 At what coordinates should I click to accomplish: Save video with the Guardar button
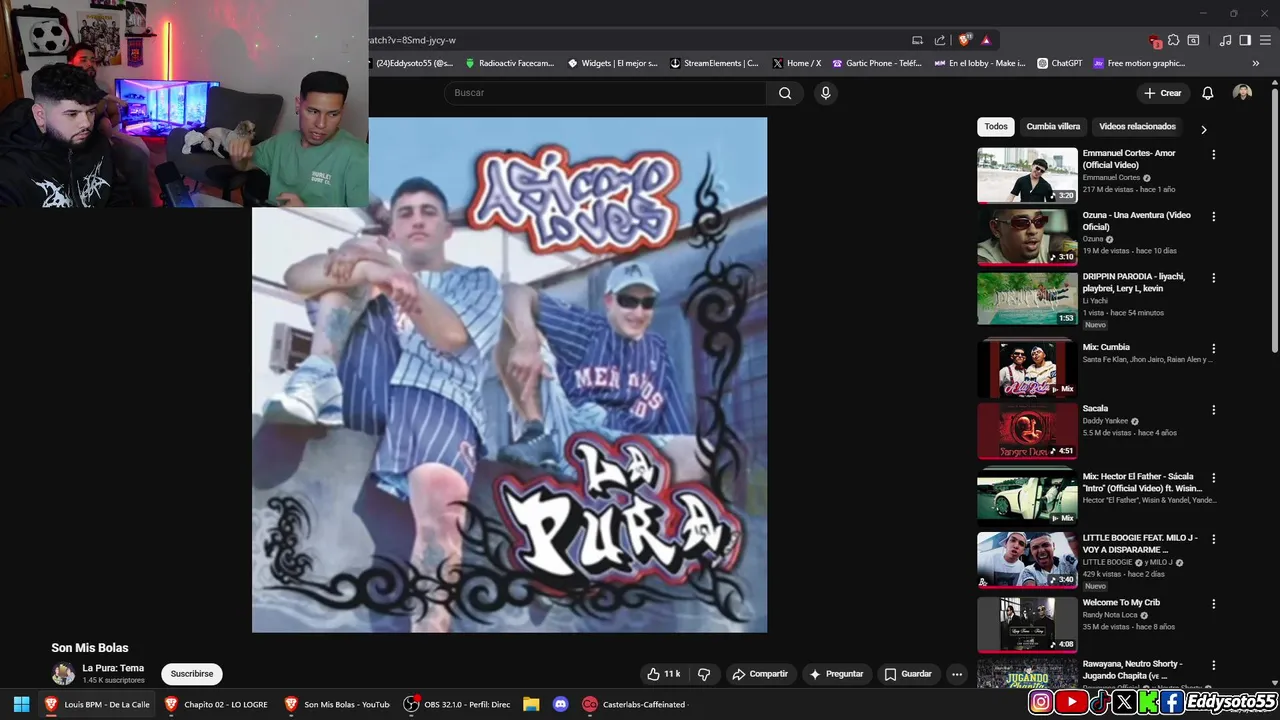[908, 674]
